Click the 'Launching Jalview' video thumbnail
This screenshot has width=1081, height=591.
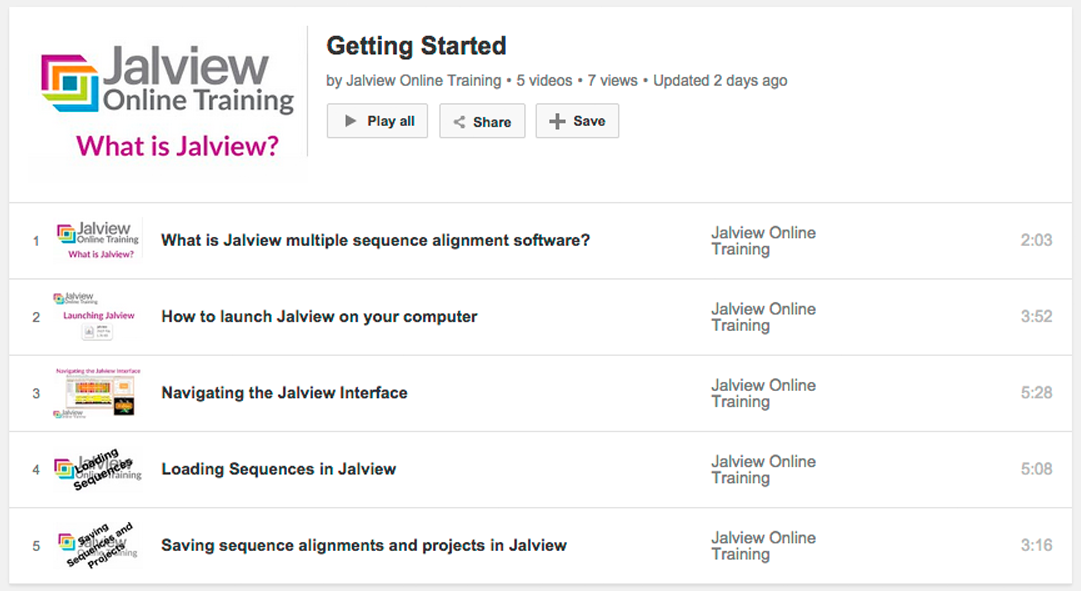[x=98, y=317]
